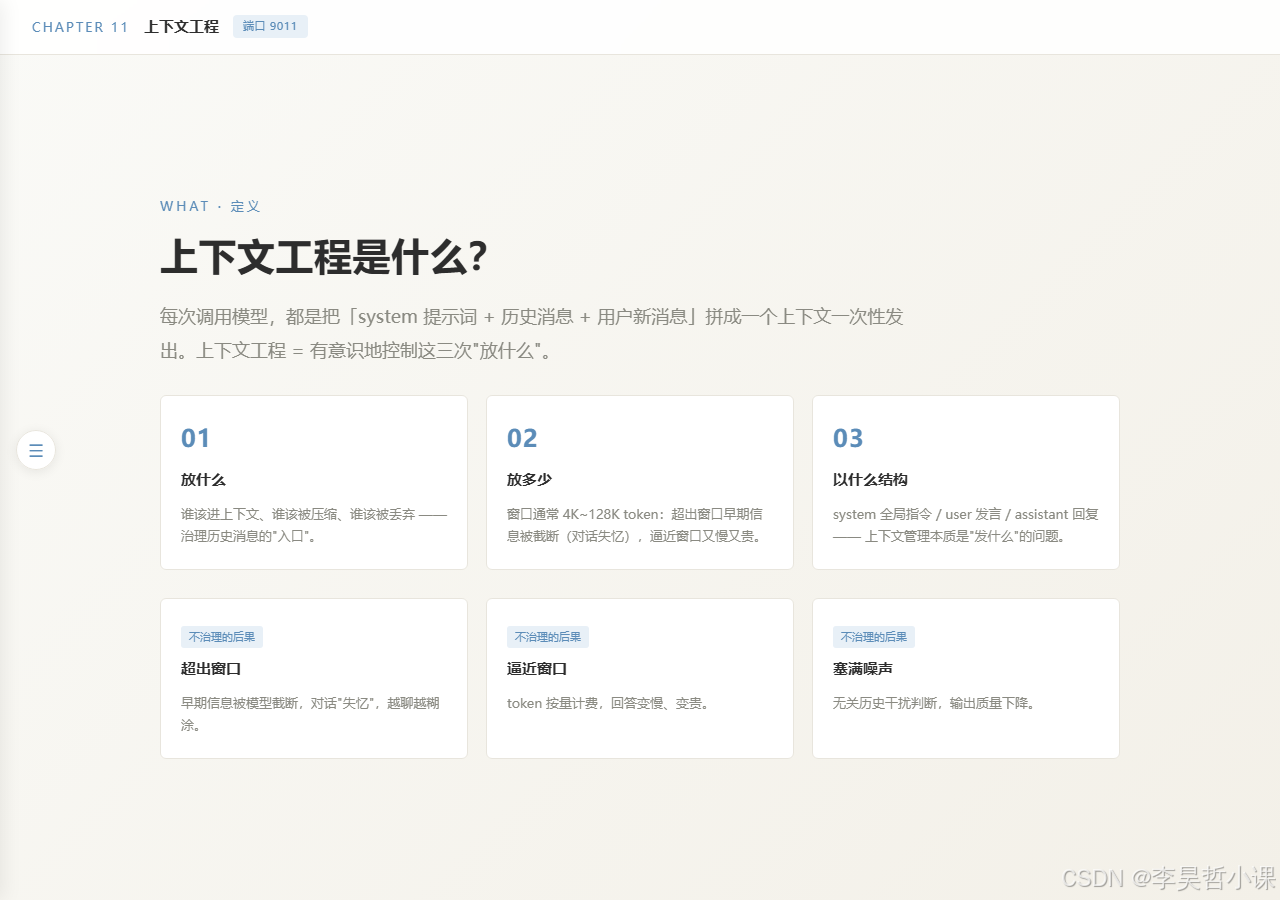
Task: Click the 上下文工程 header title
Action: click(x=181, y=27)
